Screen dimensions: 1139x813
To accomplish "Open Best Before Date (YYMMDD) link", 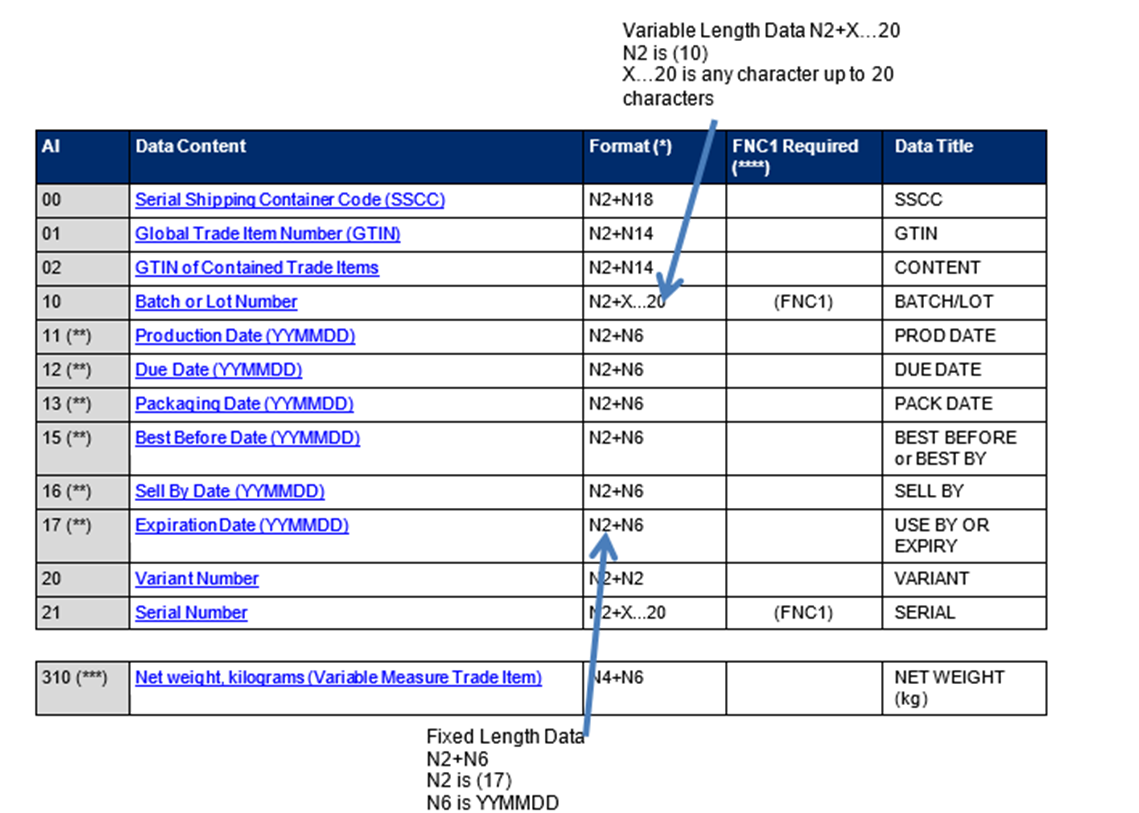I will tap(247, 438).
